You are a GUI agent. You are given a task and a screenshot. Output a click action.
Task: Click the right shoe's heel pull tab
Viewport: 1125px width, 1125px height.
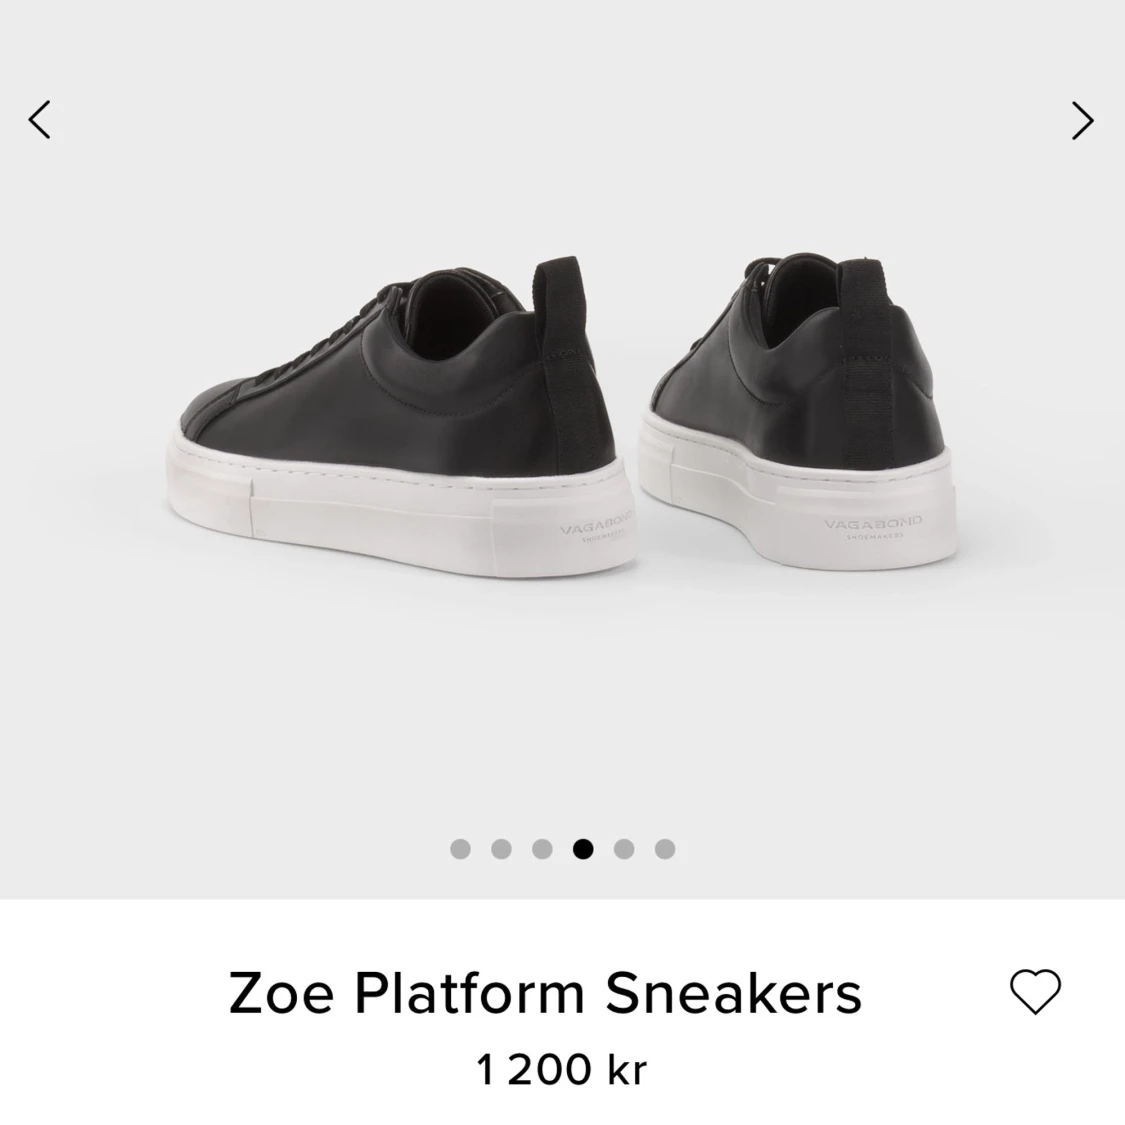point(864,359)
